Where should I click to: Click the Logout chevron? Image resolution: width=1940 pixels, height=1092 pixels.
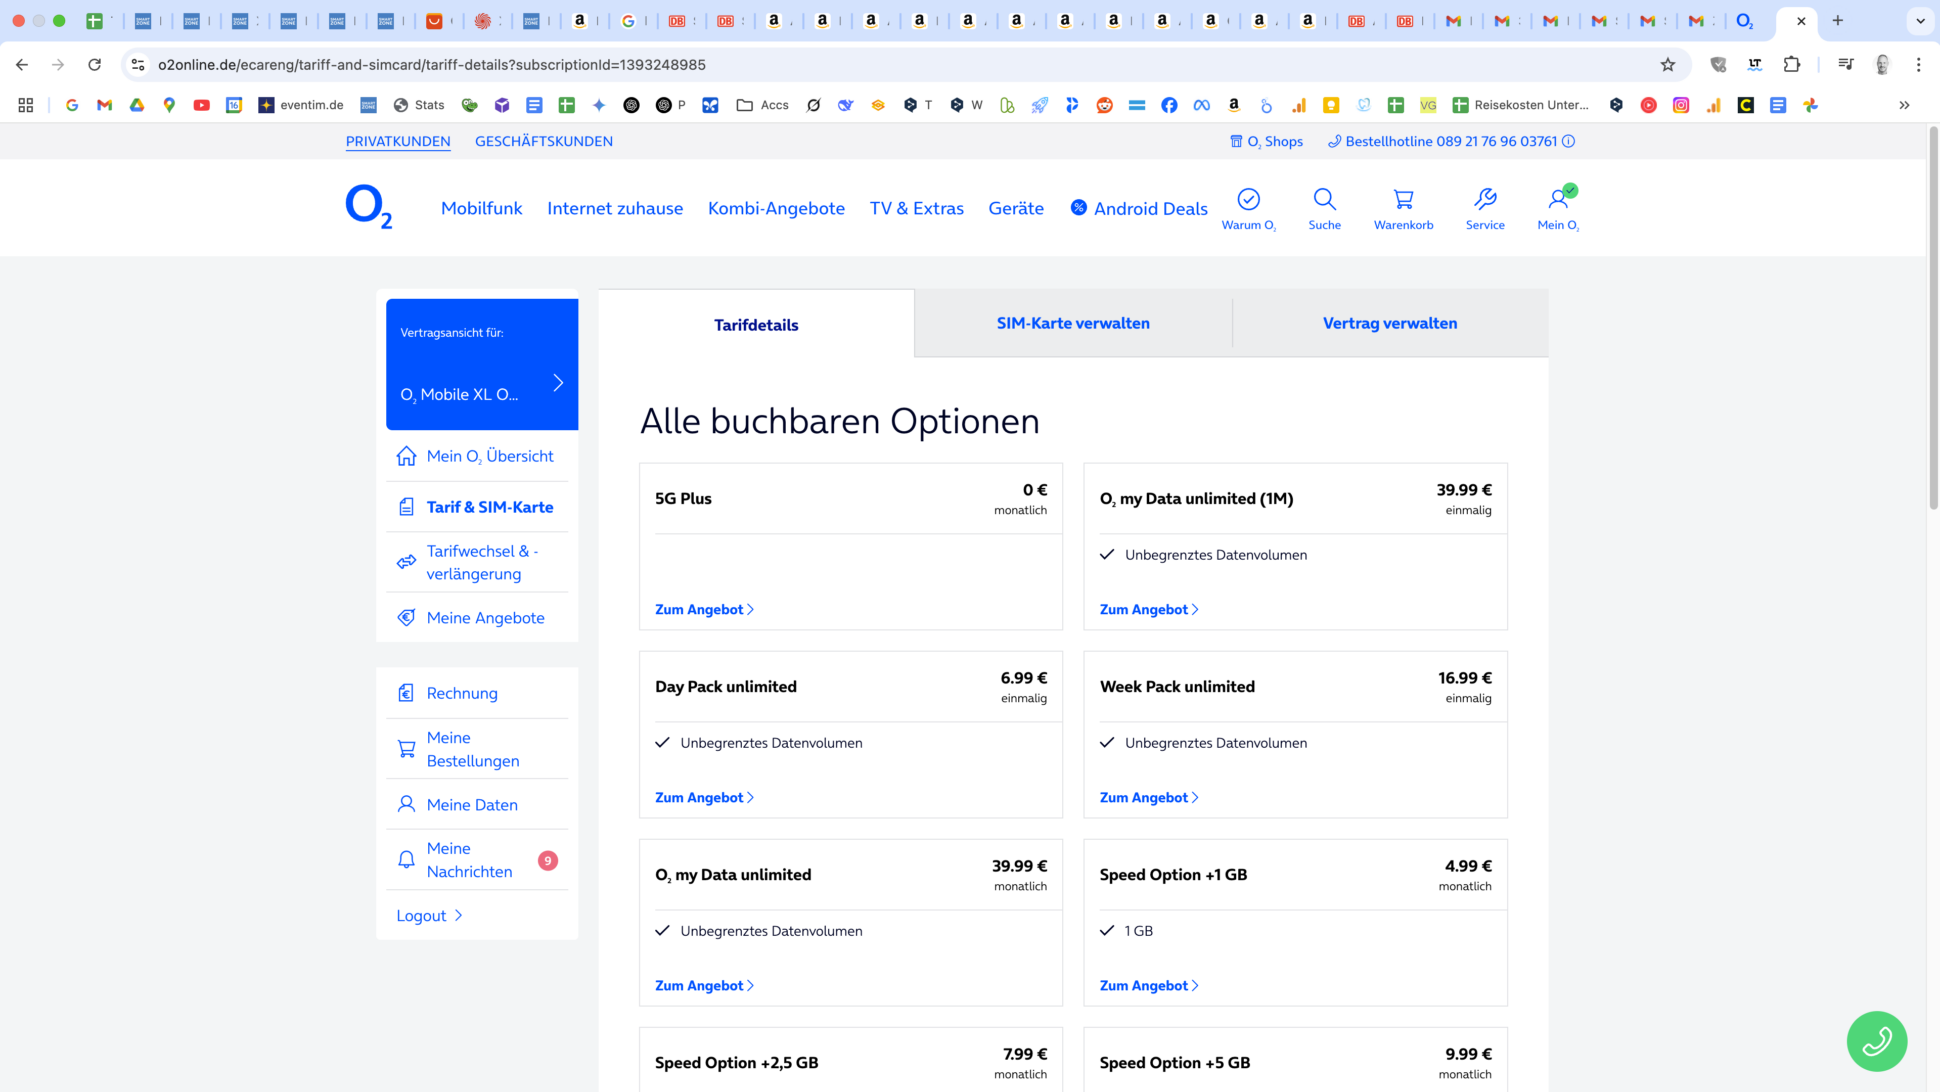(x=459, y=915)
